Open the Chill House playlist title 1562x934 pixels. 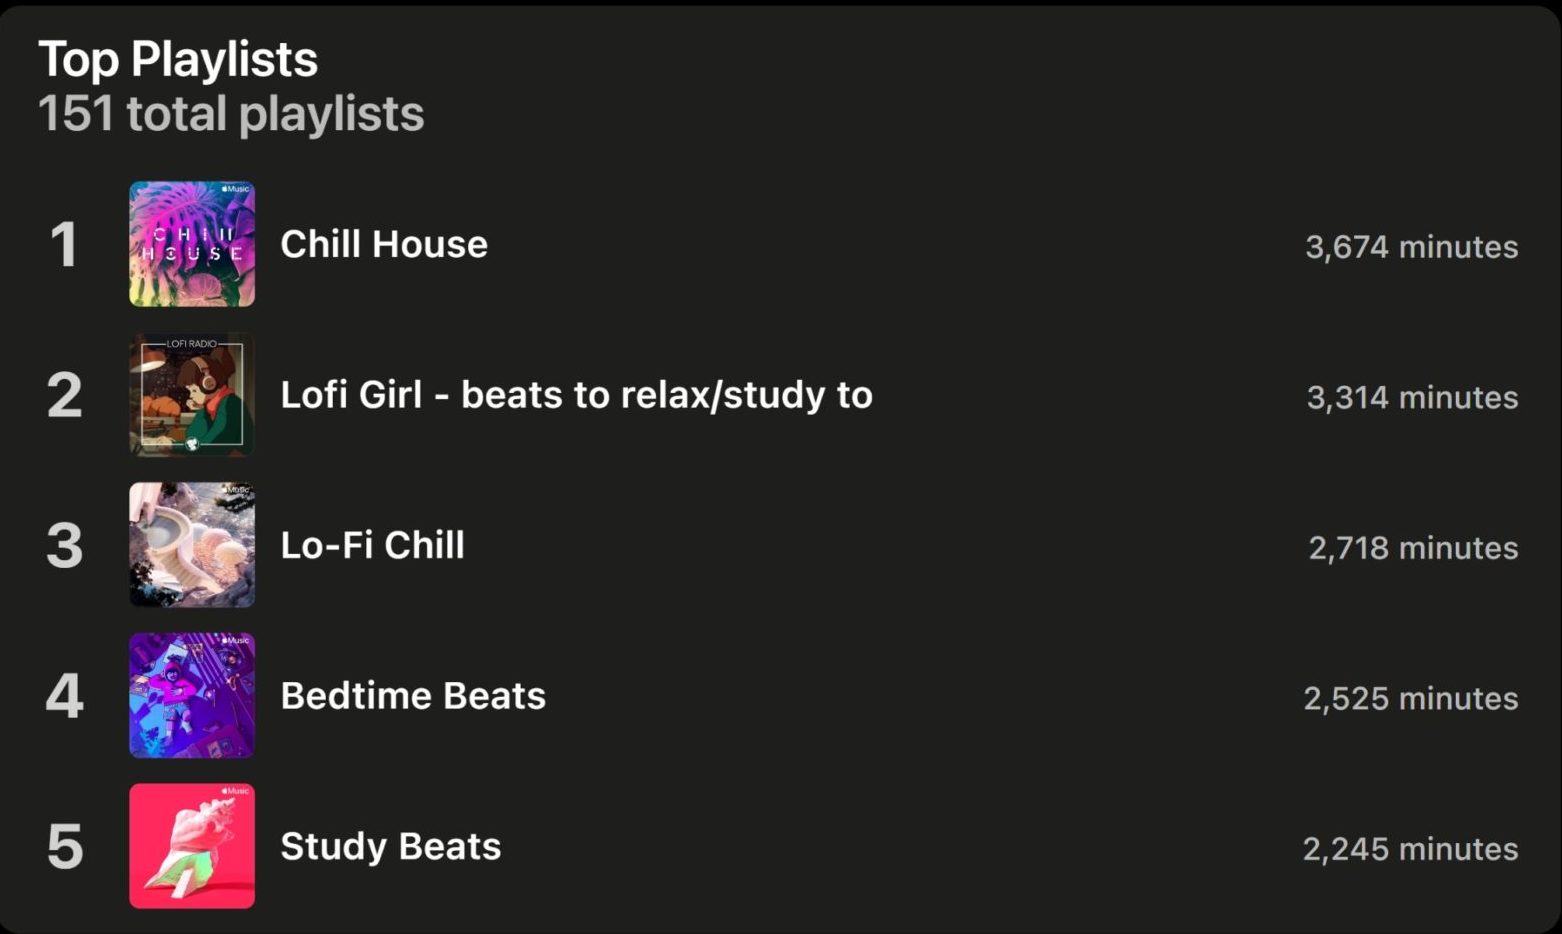384,244
